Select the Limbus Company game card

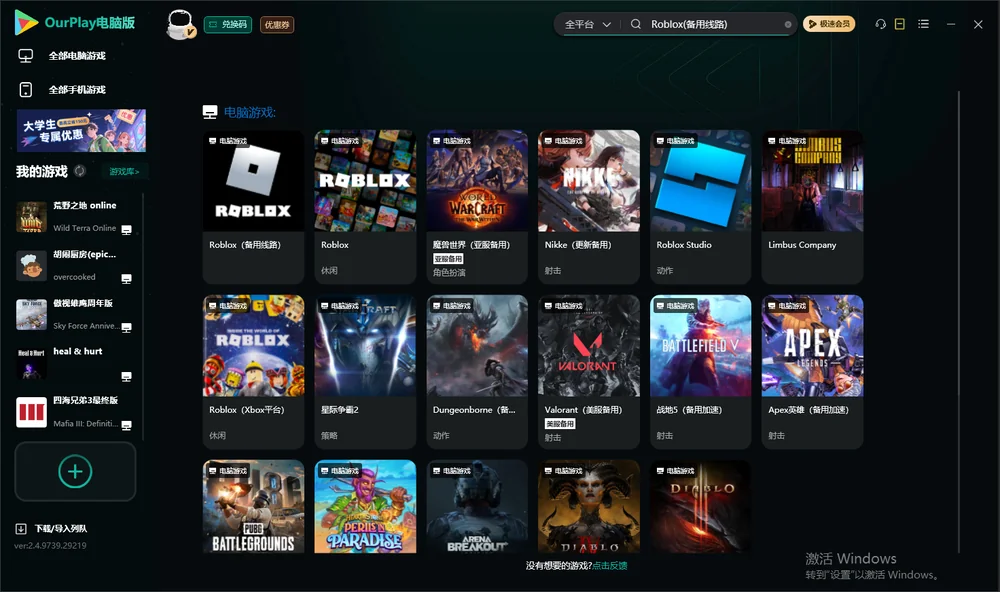(x=812, y=207)
